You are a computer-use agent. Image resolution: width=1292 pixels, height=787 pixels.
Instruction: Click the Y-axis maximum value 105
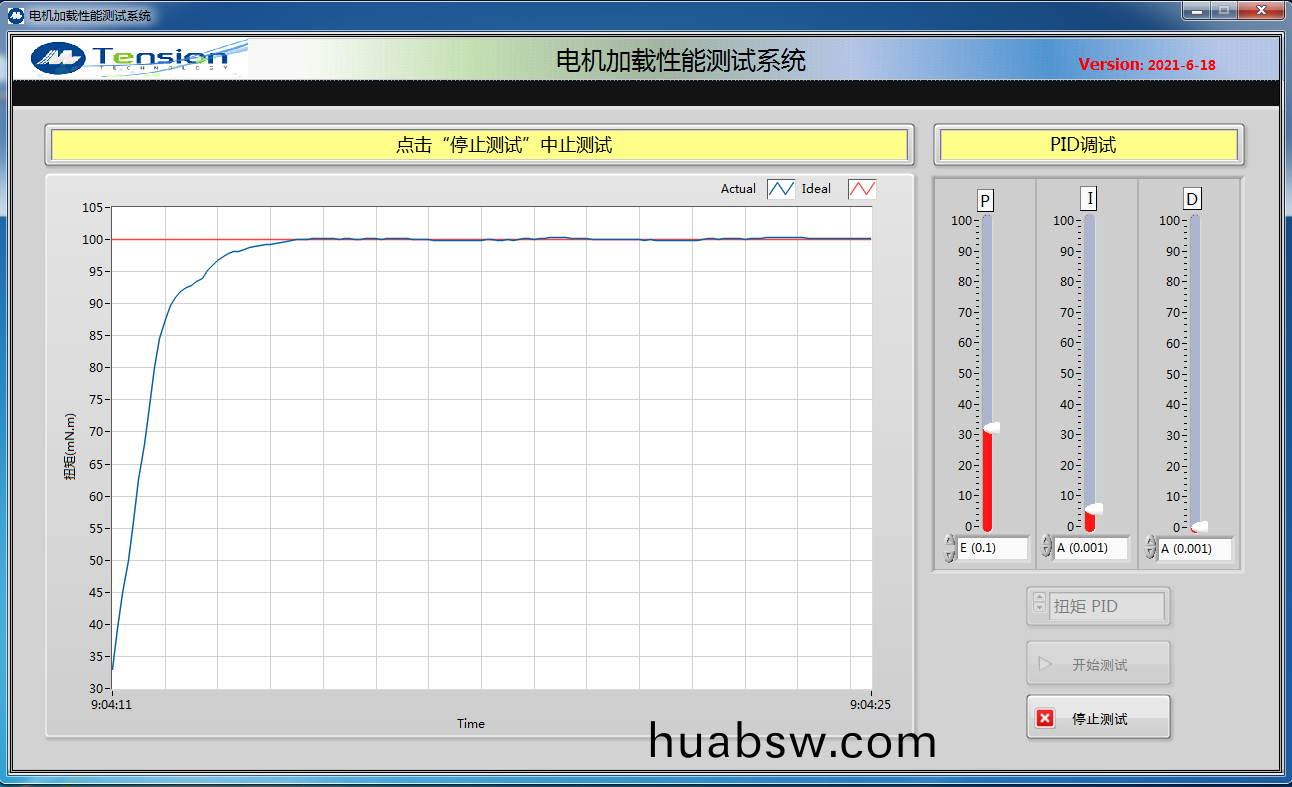pos(93,207)
